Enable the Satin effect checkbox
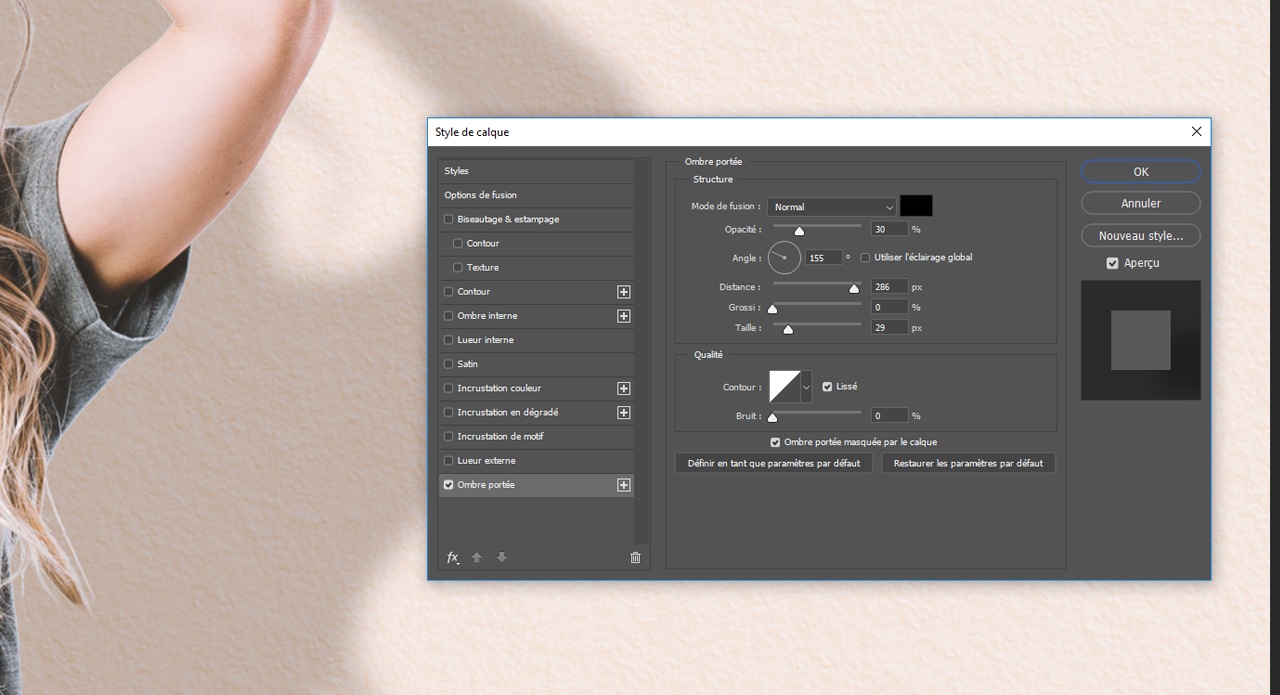1280x695 pixels. 449,364
